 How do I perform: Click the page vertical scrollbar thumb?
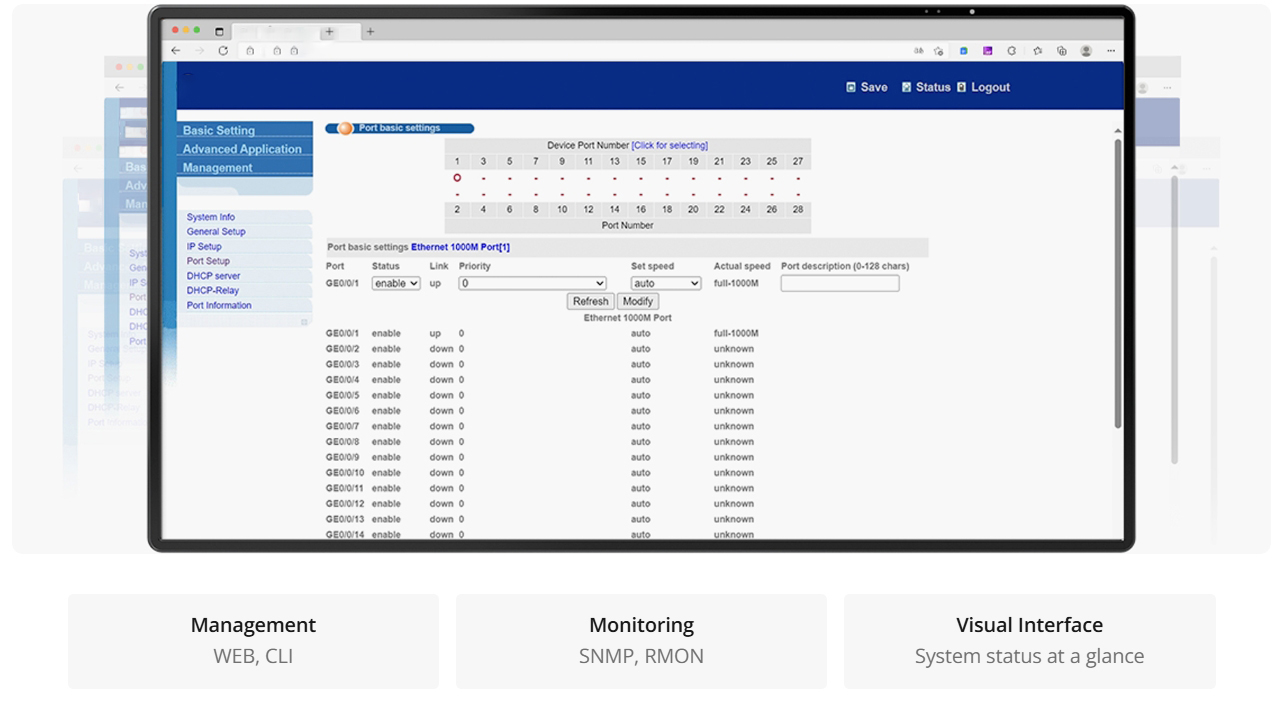[1118, 284]
